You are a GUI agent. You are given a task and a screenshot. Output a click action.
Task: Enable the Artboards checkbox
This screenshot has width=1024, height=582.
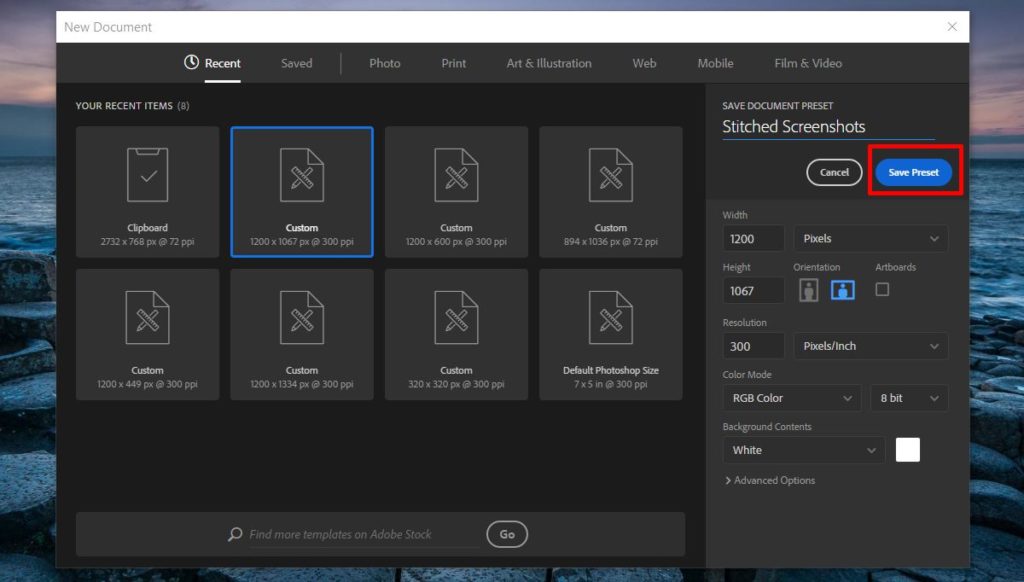coord(881,289)
